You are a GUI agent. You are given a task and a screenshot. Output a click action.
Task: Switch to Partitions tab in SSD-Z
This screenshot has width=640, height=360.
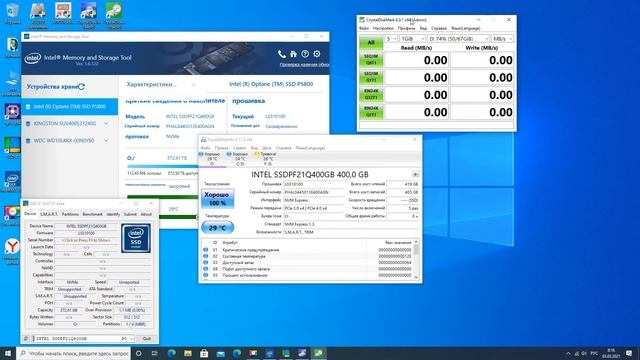(x=70, y=214)
